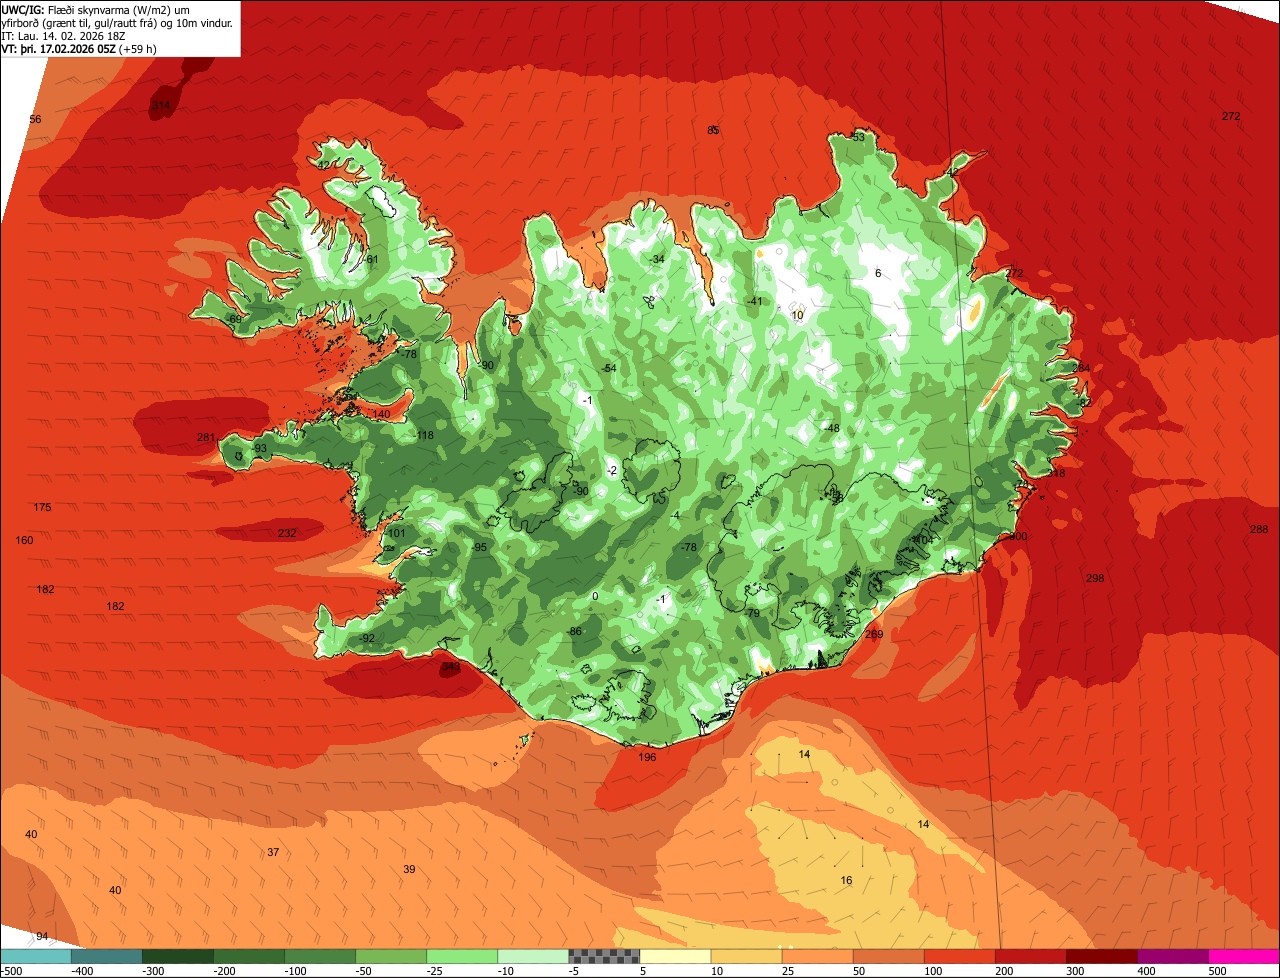Viewport: 1280px width, 978px height.
Task: Click the '(+59 h)' forecast offset text
Action: pyautogui.click(x=138, y=49)
